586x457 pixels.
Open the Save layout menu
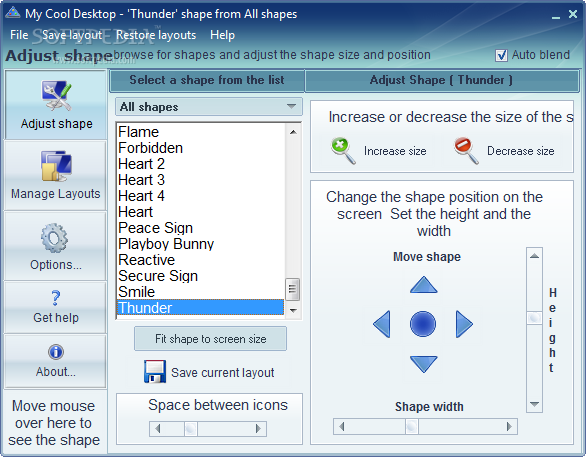[x=72, y=35]
